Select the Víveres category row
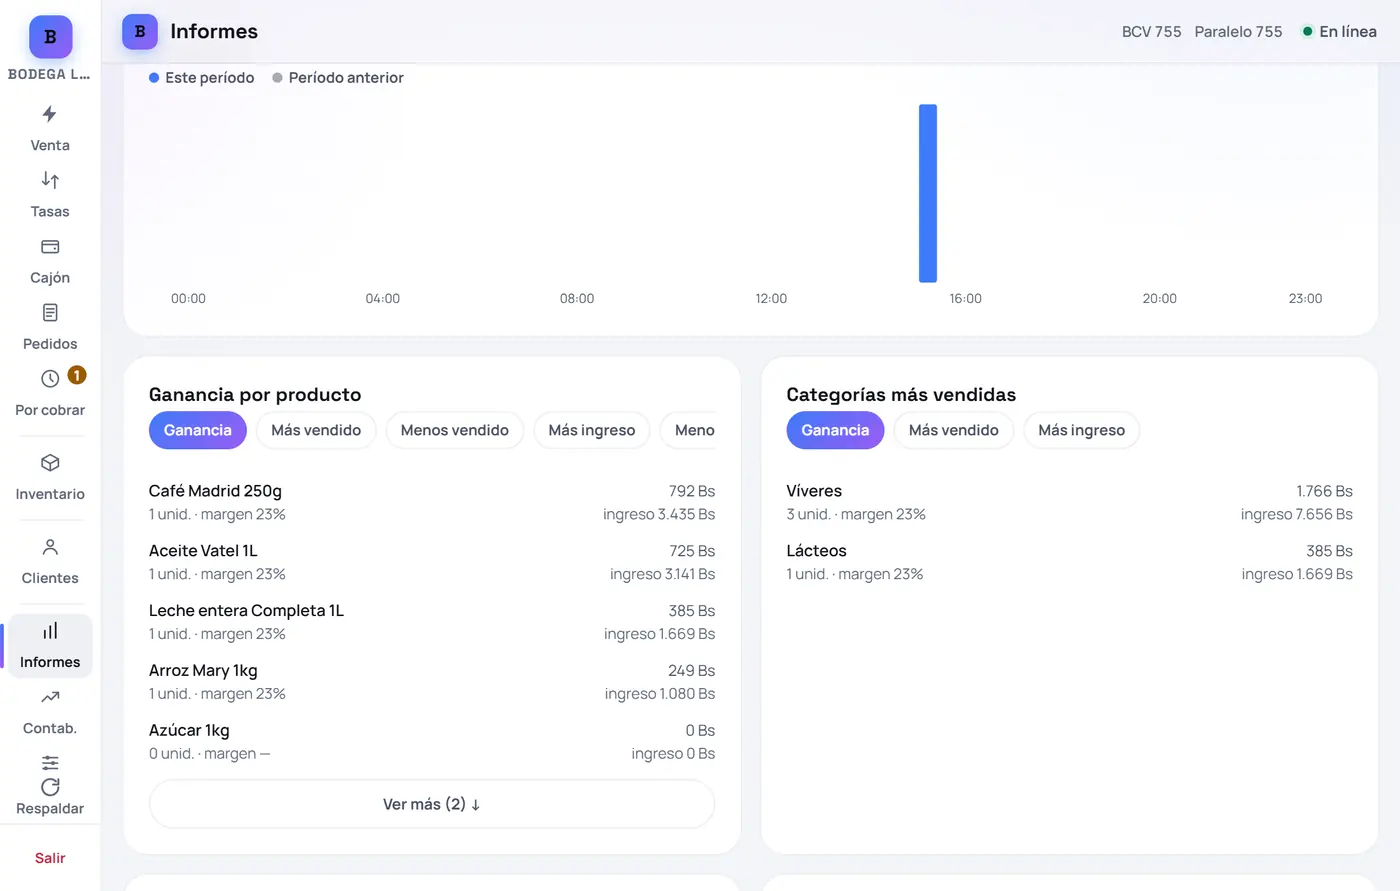Screen dimensions: 1400x891 pyautogui.click(x=1070, y=502)
